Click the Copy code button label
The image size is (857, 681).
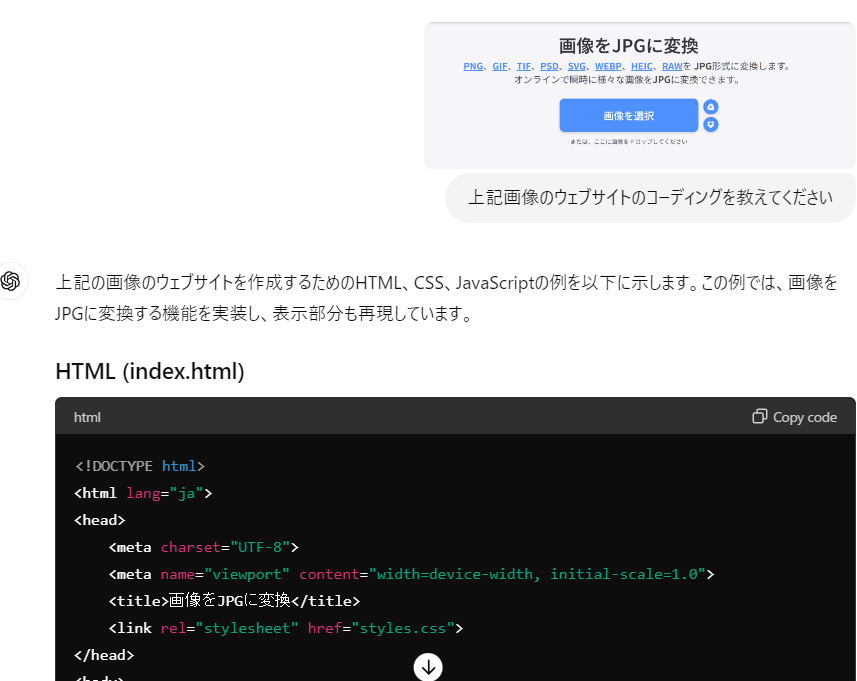tap(805, 417)
